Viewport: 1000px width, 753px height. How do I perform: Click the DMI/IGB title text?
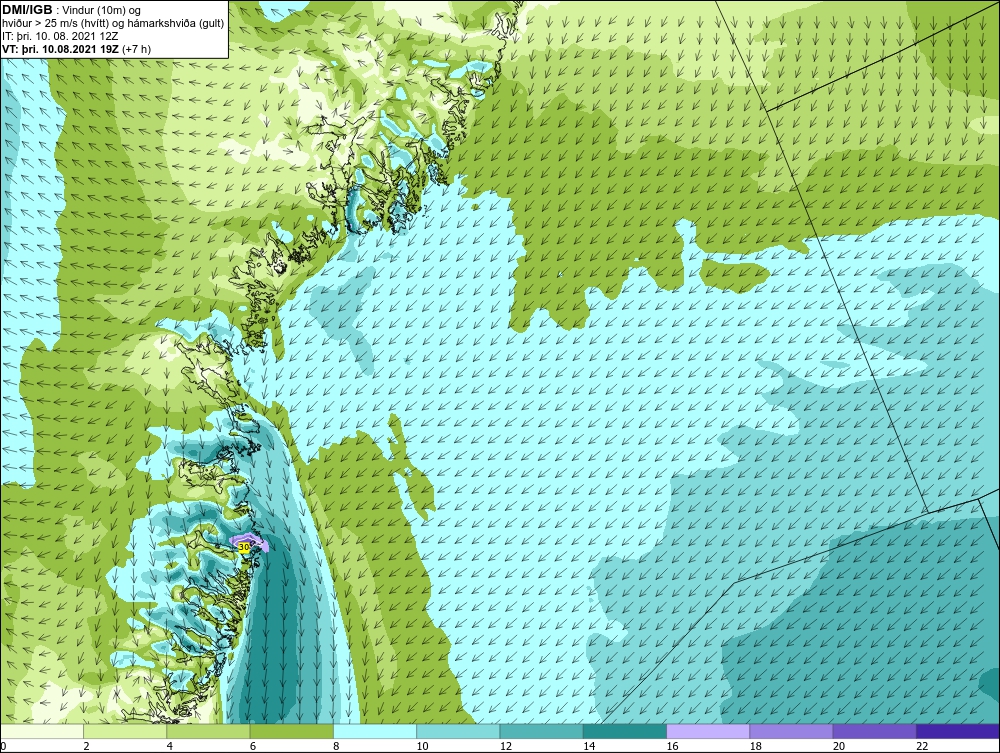coord(27,10)
